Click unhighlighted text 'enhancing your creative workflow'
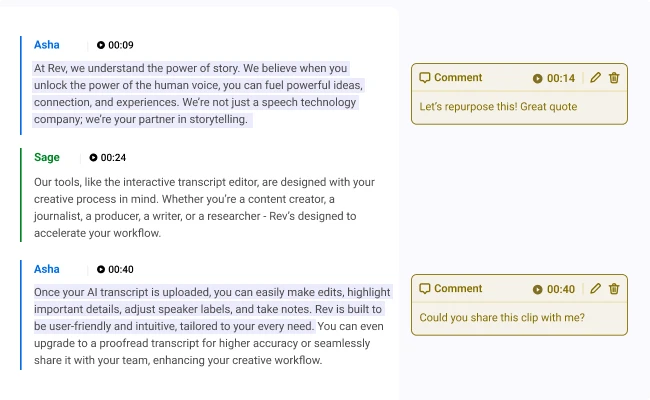Image resolution: width=650 pixels, height=400 pixels. (238, 360)
